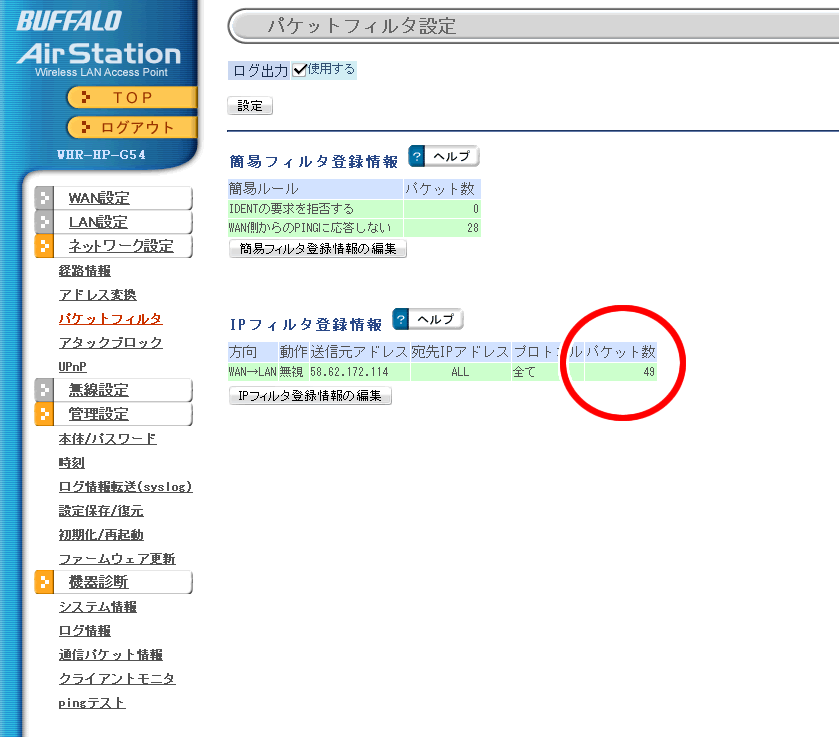This screenshot has width=839, height=737.
Task: Select the パケットフィルタ link
Action: 110,319
